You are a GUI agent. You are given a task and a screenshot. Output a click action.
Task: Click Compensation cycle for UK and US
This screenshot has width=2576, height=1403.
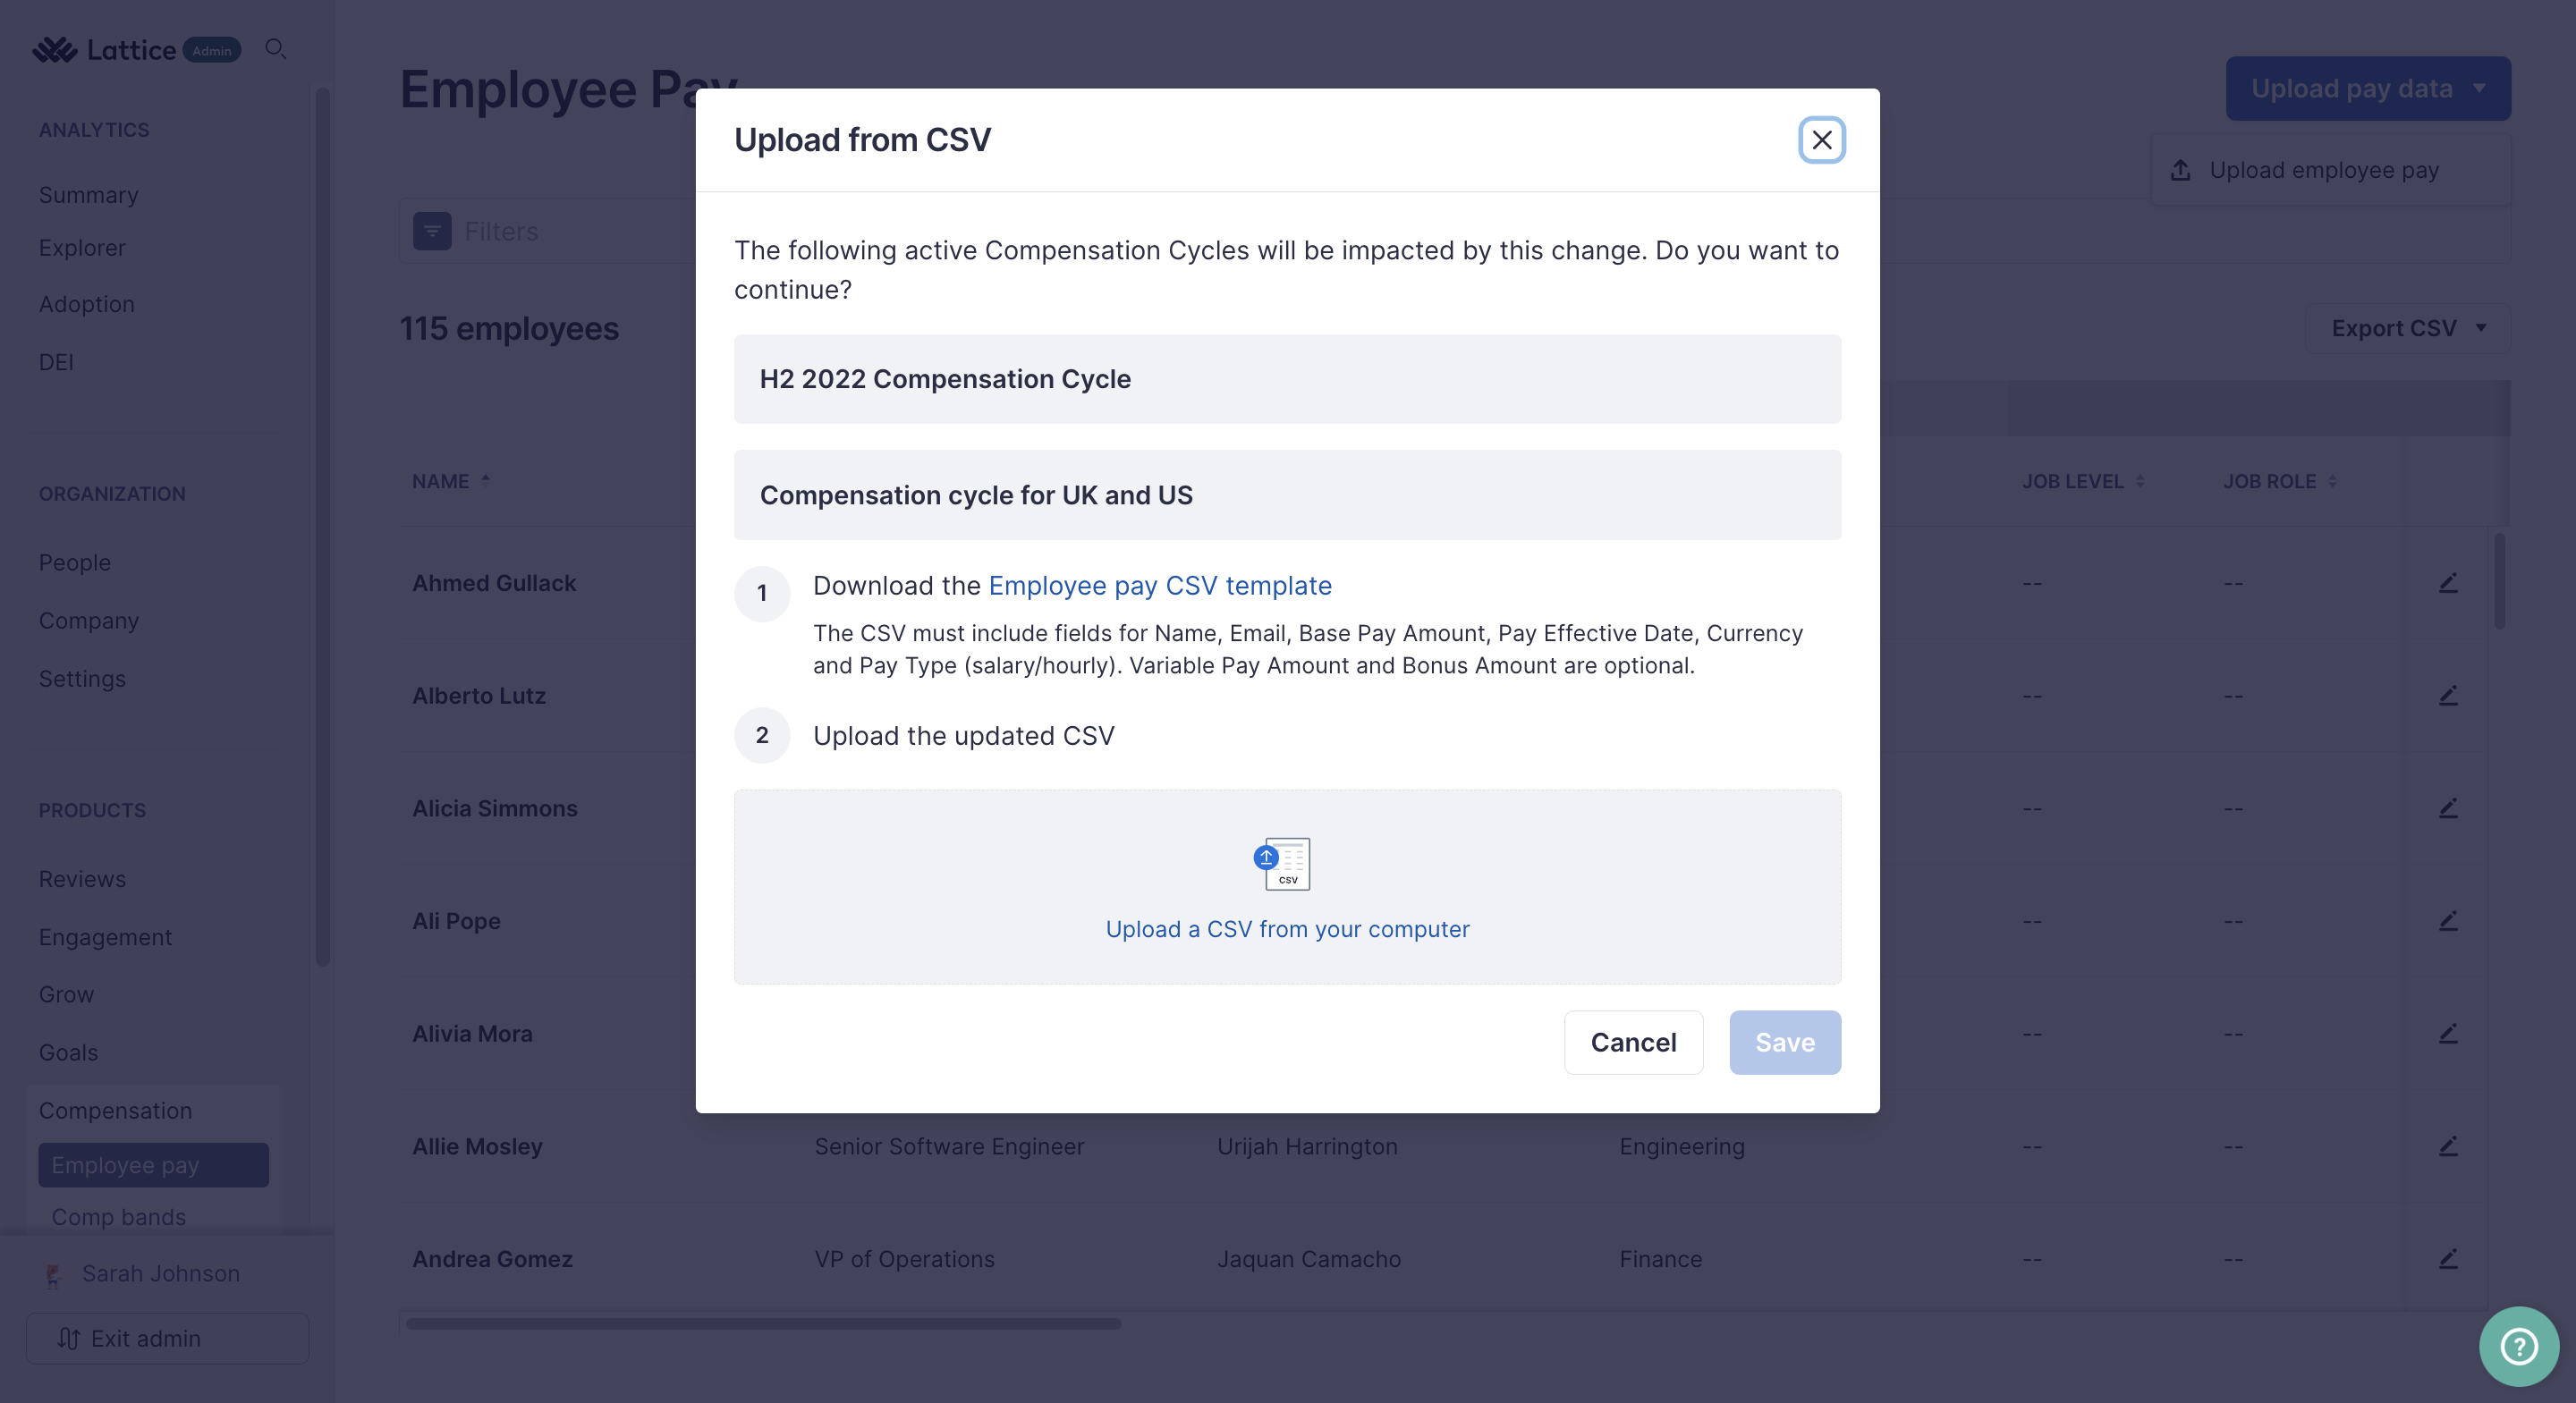[1287, 495]
